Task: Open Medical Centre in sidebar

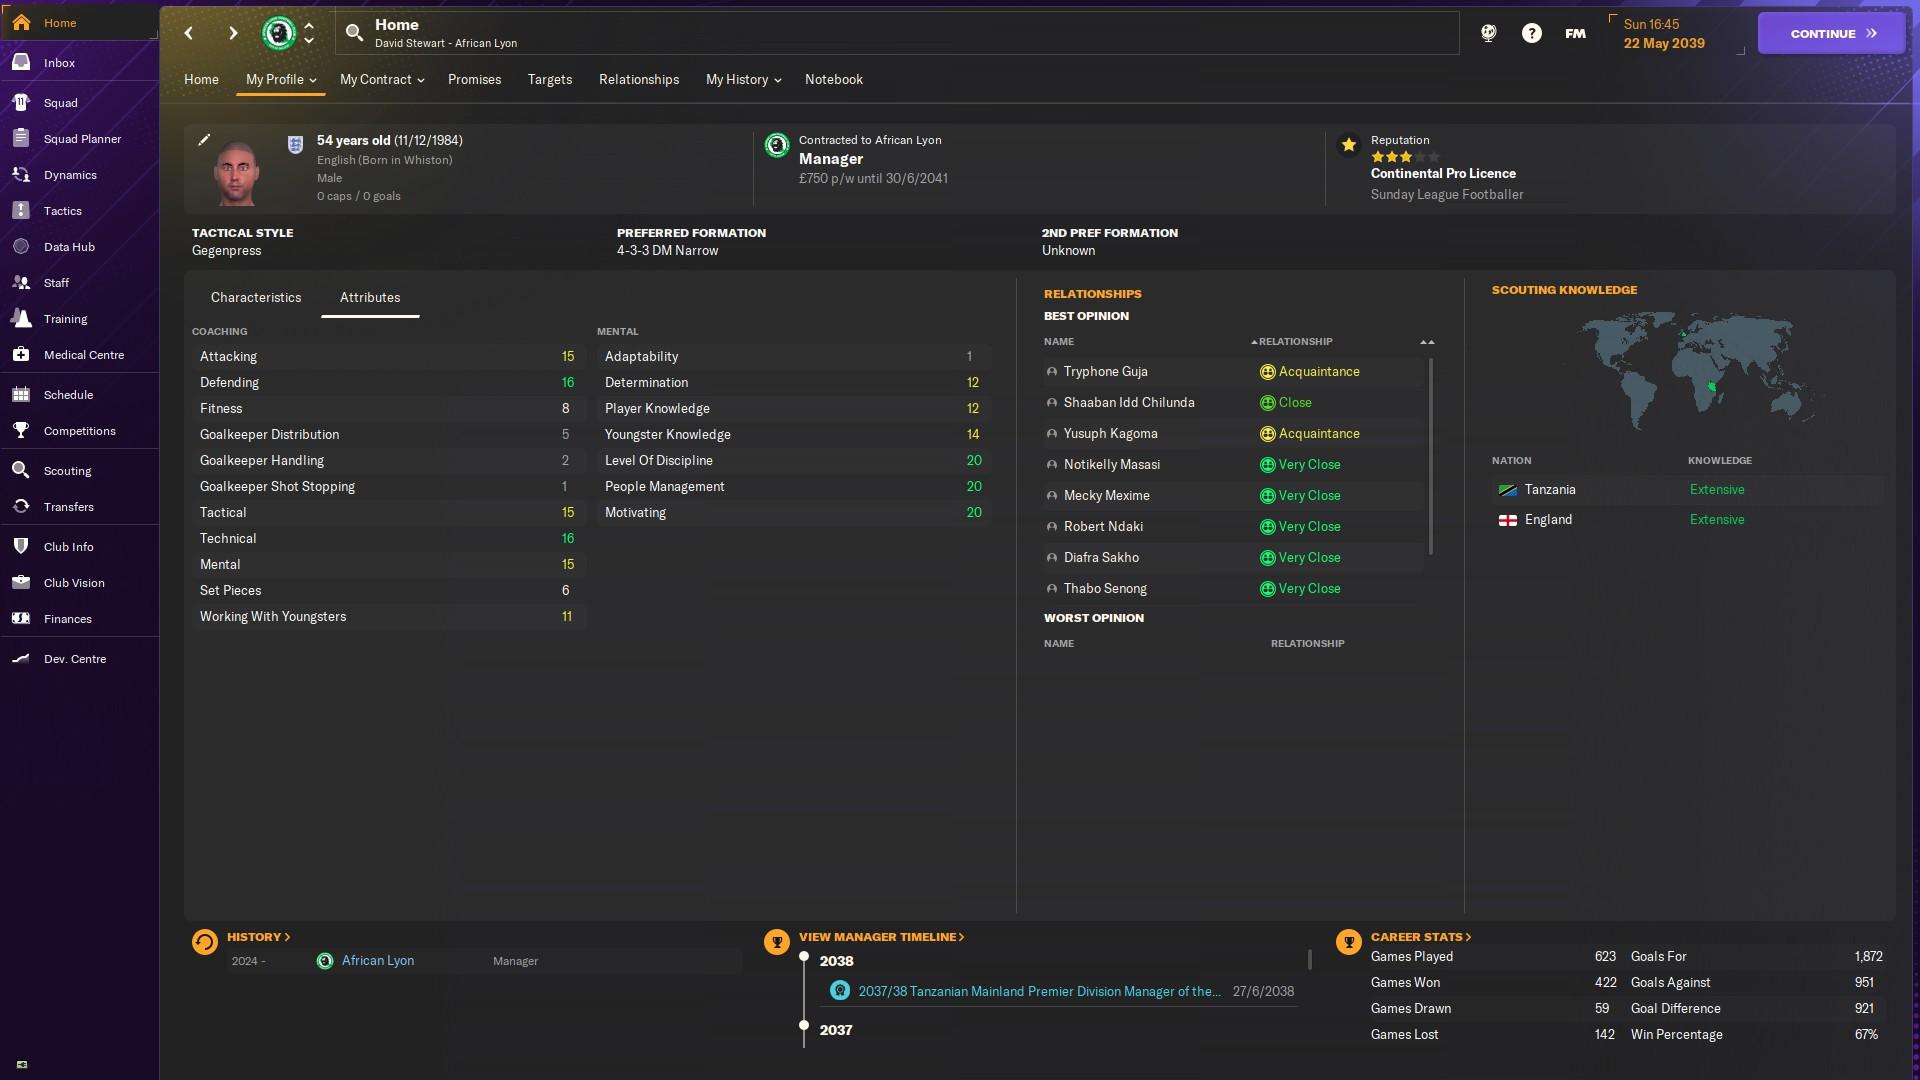Action: coord(83,355)
